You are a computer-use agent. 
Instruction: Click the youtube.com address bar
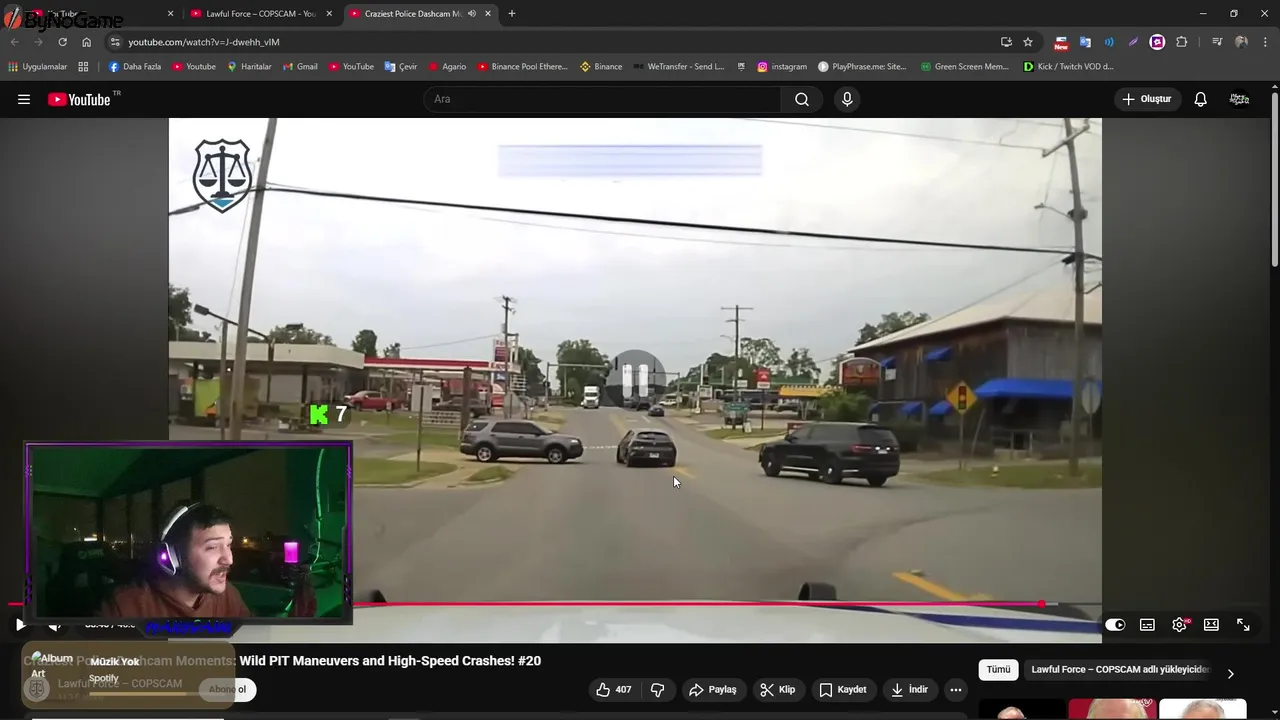pos(560,42)
